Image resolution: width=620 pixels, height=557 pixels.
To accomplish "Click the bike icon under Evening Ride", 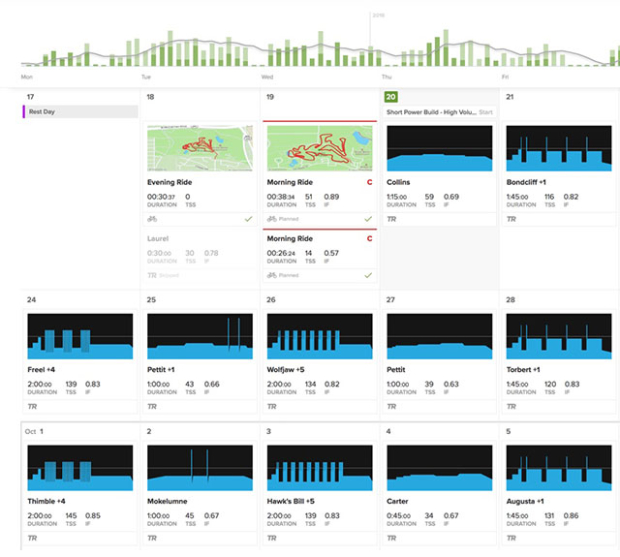I will pos(152,218).
